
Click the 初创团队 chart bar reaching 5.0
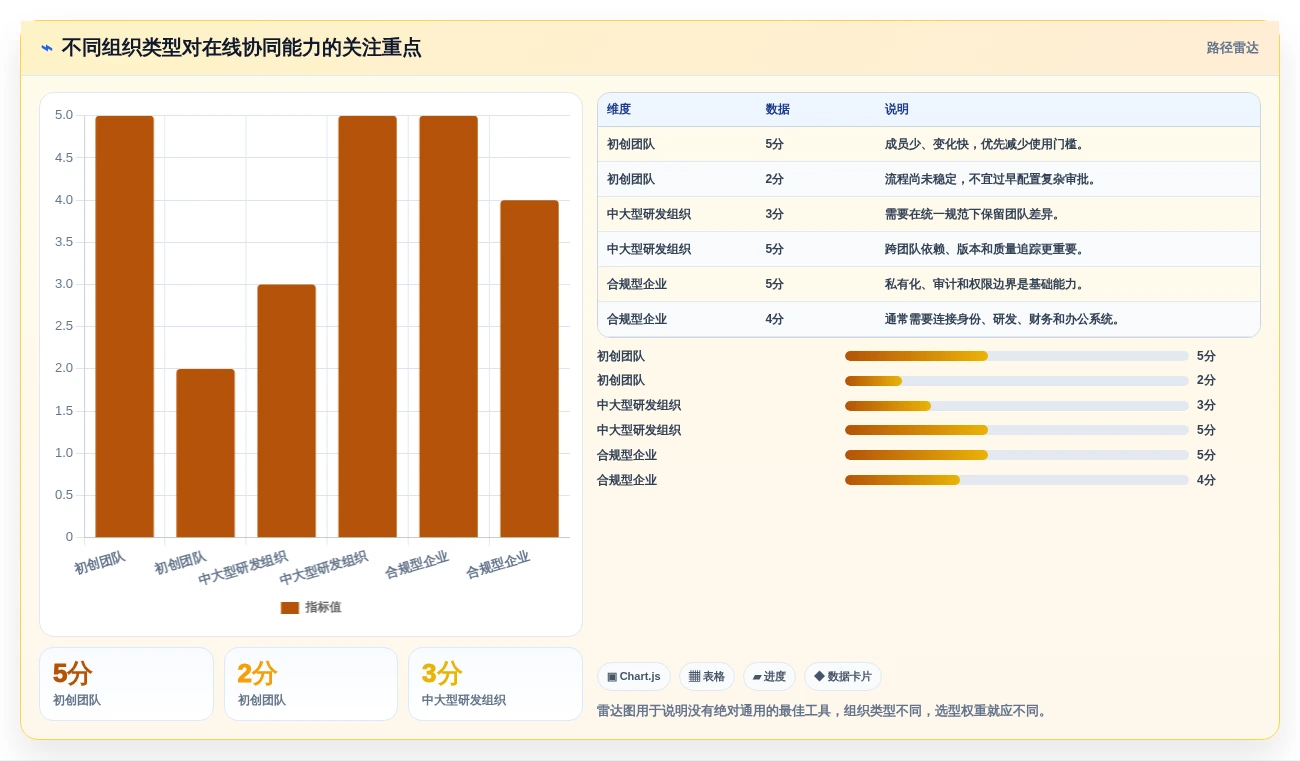[125, 327]
